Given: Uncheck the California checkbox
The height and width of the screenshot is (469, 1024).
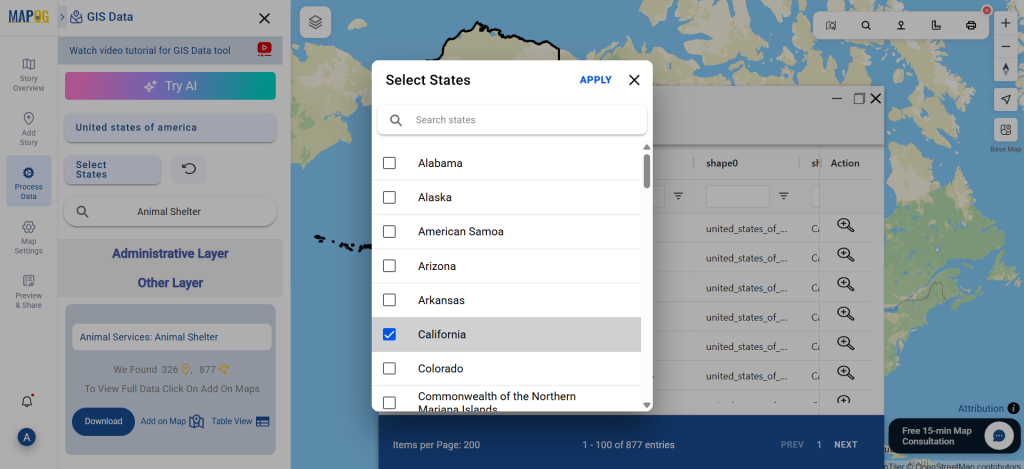Looking at the screenshot, I should [x=389, y=334].
